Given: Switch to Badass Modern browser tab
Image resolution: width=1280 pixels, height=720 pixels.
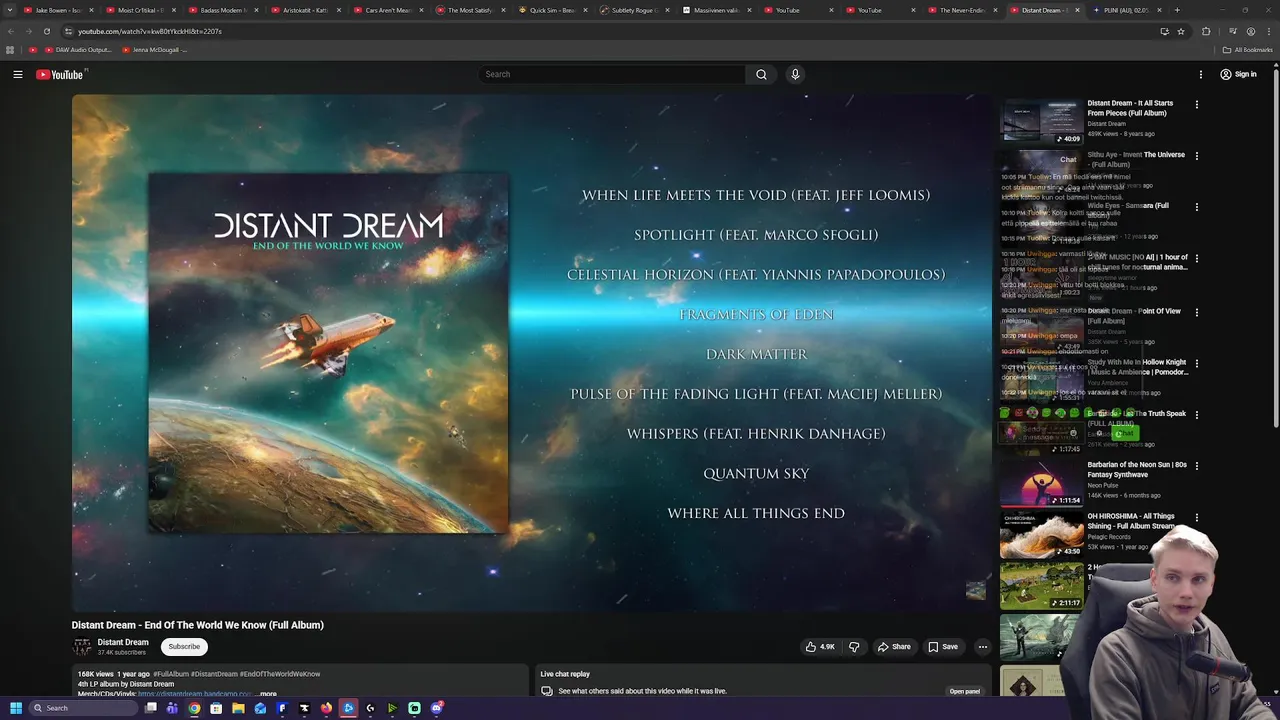Looking at the screenshot, I should (x=222, y=10).
